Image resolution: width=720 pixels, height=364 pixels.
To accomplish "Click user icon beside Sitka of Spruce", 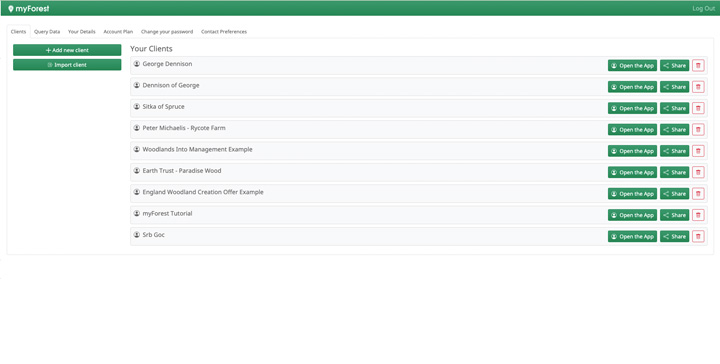I will (x=136, y=106).
